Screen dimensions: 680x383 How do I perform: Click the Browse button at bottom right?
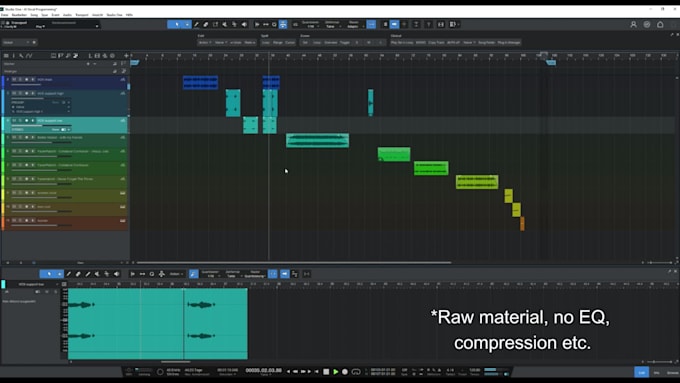pyautogui.click(x=672, y=372)
